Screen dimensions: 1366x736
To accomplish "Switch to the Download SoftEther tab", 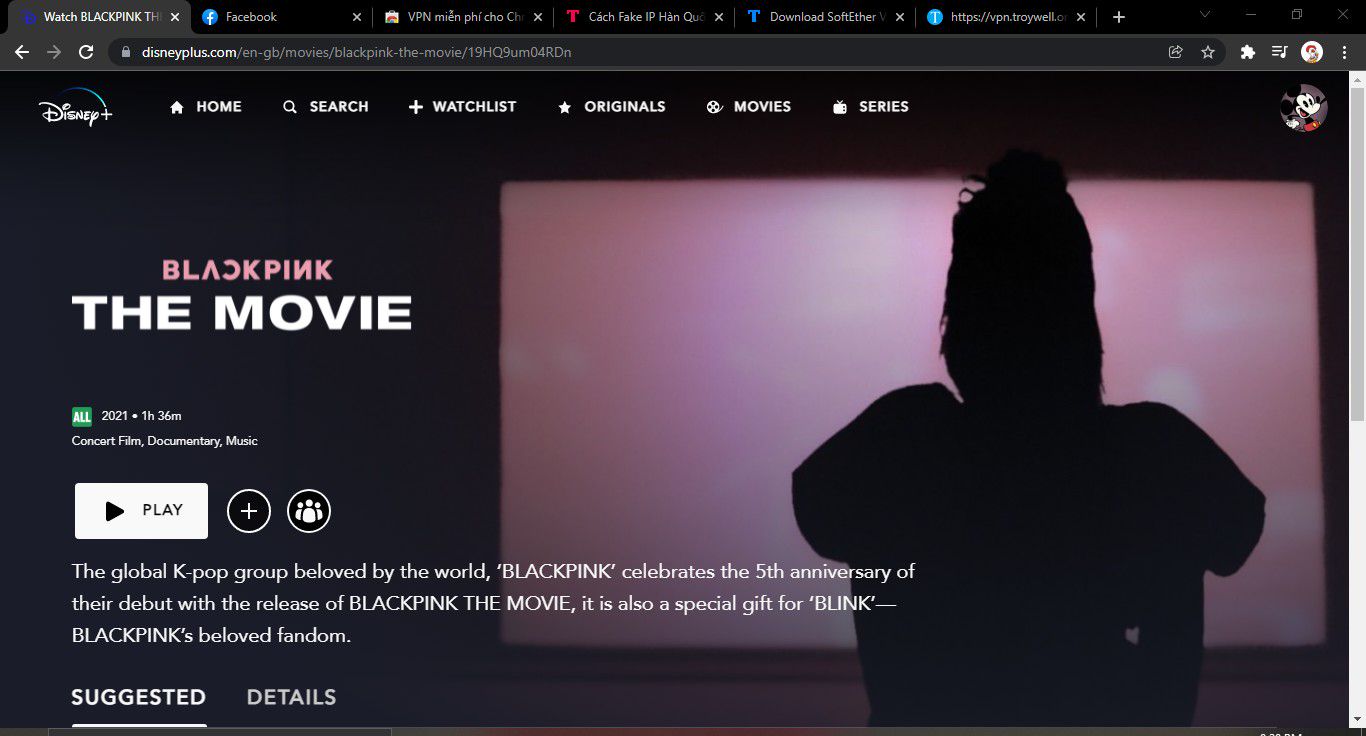I will (x=825, y=17).
